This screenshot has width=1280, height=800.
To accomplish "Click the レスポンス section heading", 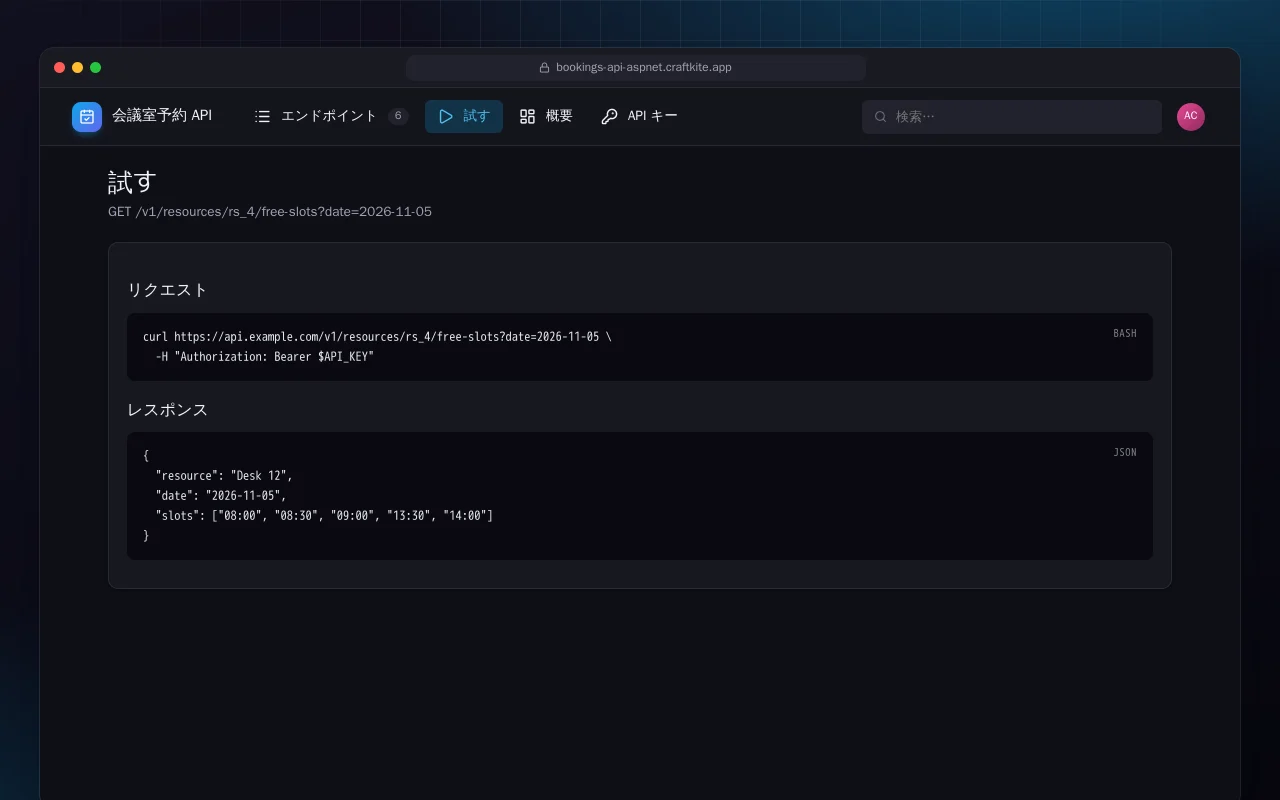I will click(167, 410).
